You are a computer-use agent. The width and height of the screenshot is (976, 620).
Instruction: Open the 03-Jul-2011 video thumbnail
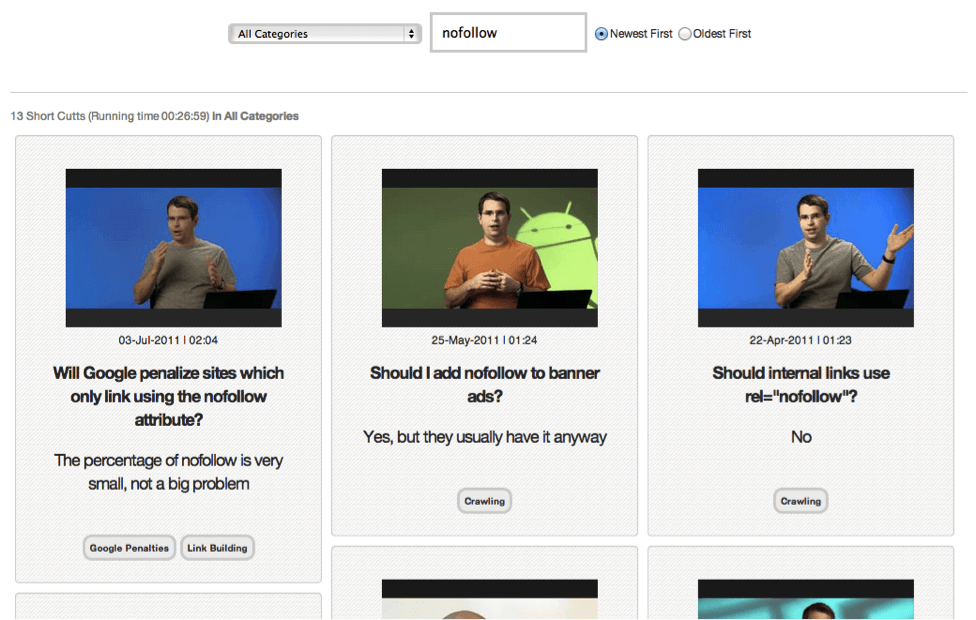click(174, 248)
